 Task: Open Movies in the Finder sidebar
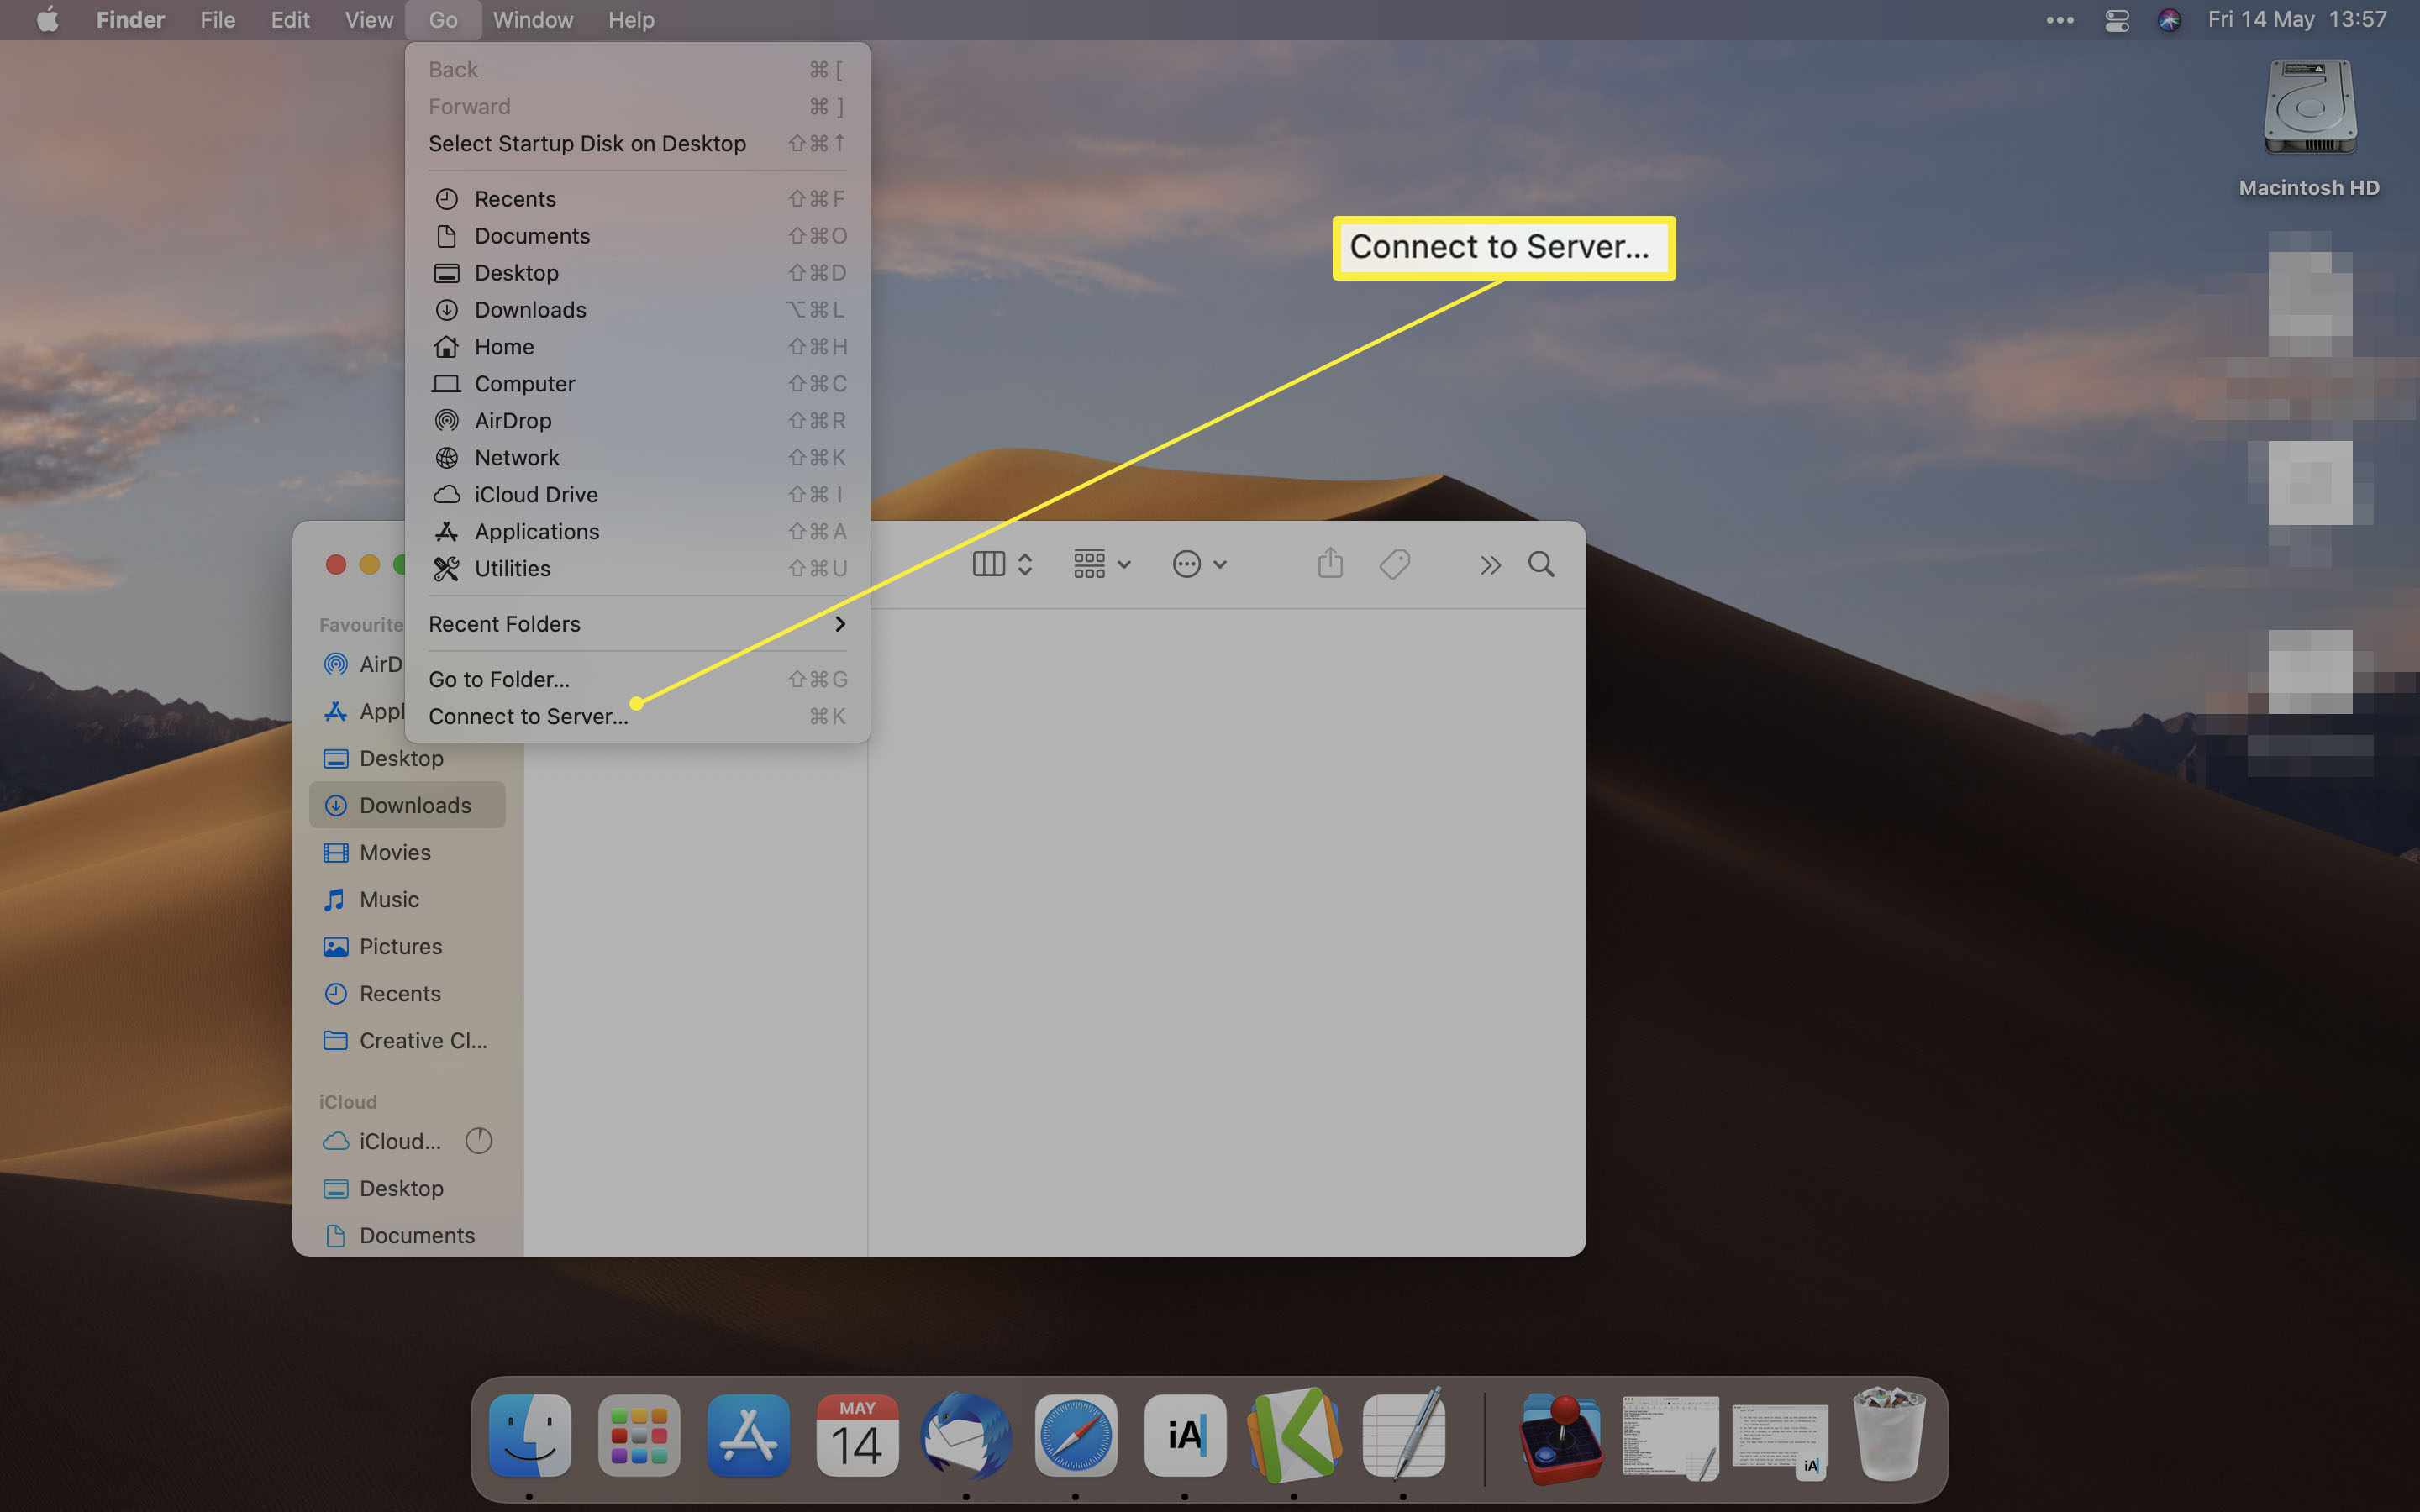[x=407, y=852]
